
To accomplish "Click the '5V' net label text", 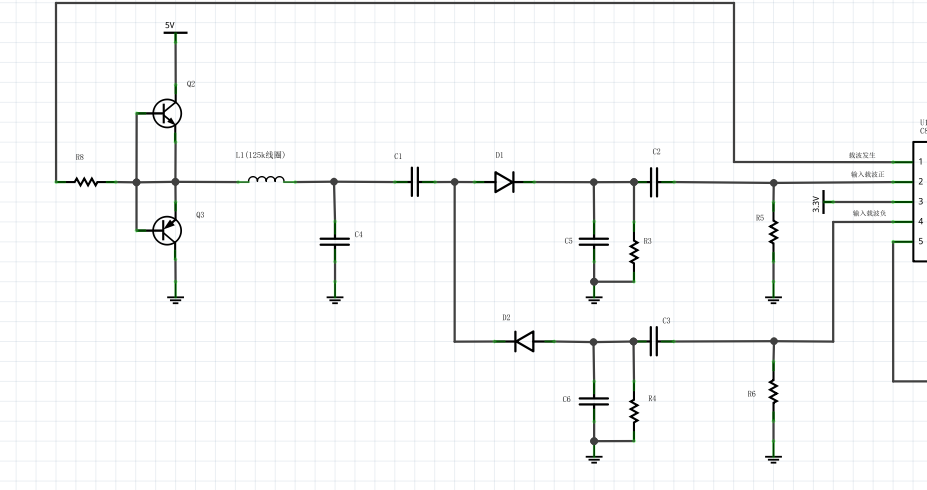I will pos(170,25).
